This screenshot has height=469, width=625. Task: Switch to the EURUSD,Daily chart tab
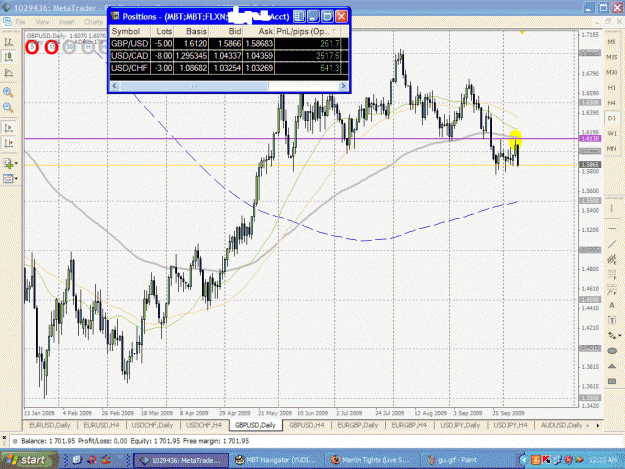50,425
